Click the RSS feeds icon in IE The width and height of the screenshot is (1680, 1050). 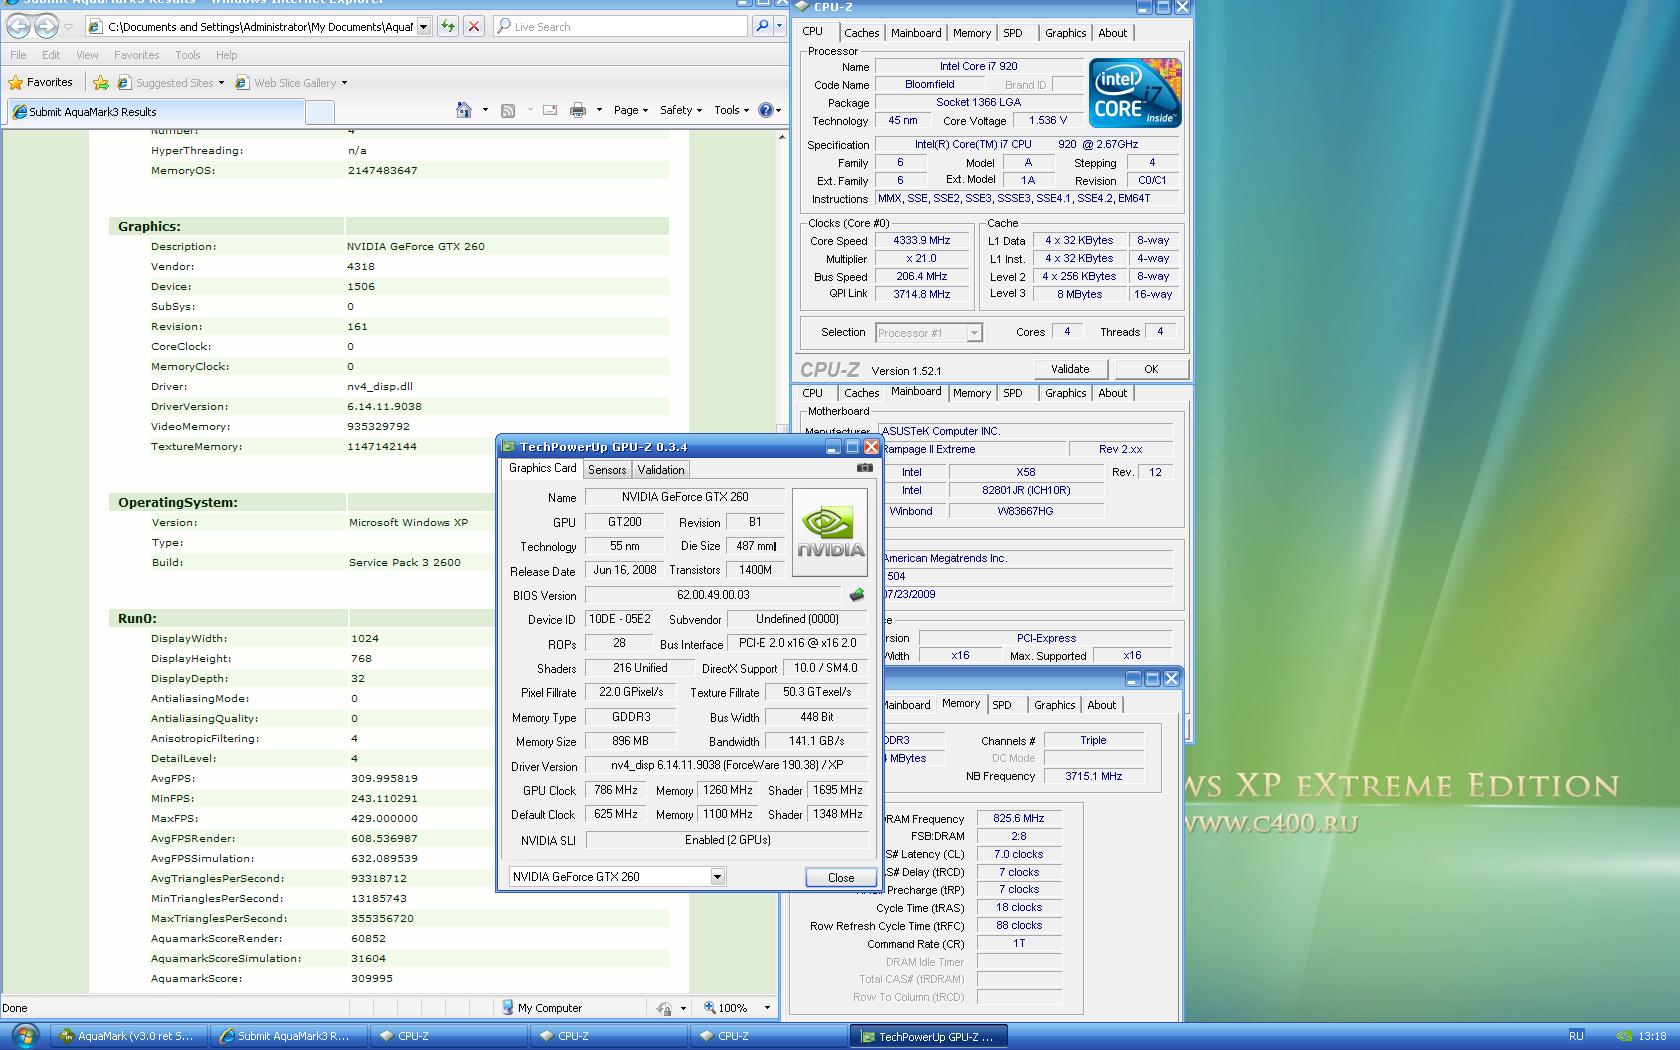pyautogui.click(x=508, y=110)
